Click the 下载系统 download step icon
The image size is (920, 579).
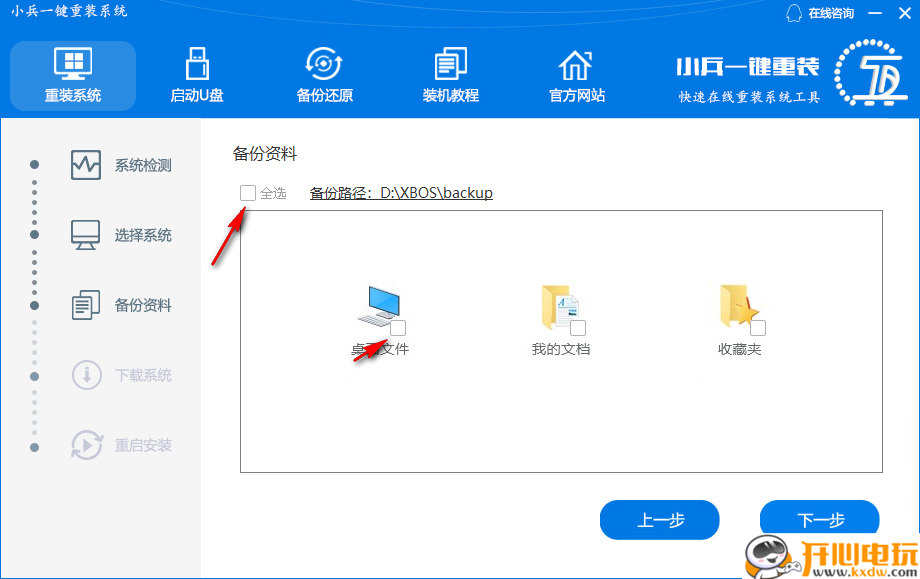[x=89, y=375]
